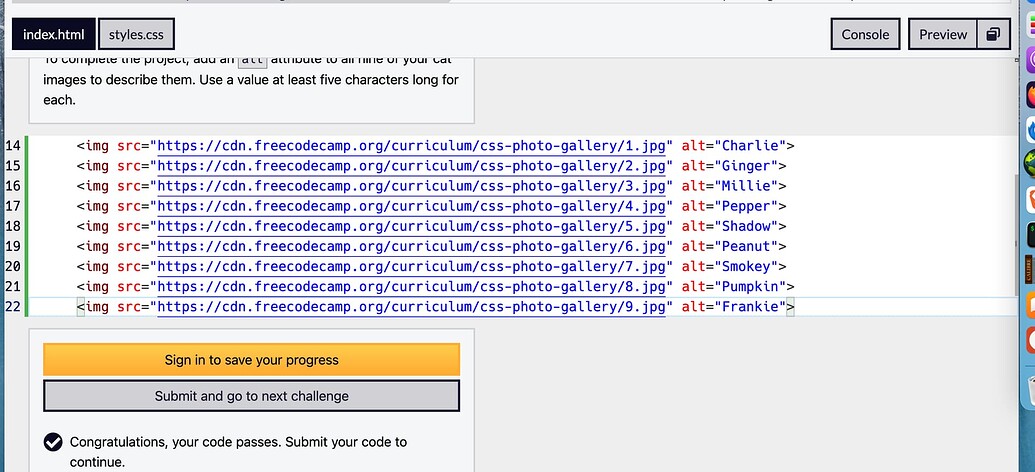Place cursor in alt value "Pumpkin"
1035x472 pixels.
point(754,287)
